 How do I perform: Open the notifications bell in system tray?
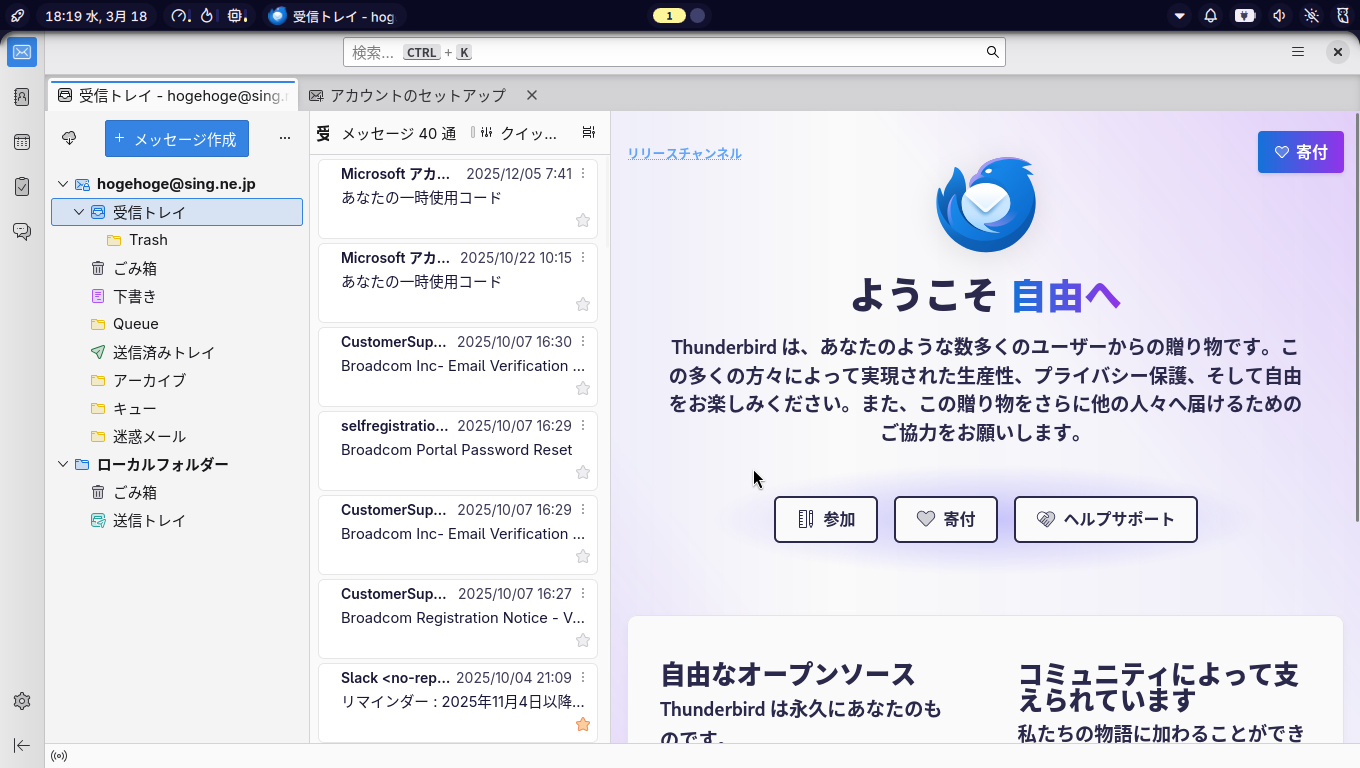click(1211, 16)
